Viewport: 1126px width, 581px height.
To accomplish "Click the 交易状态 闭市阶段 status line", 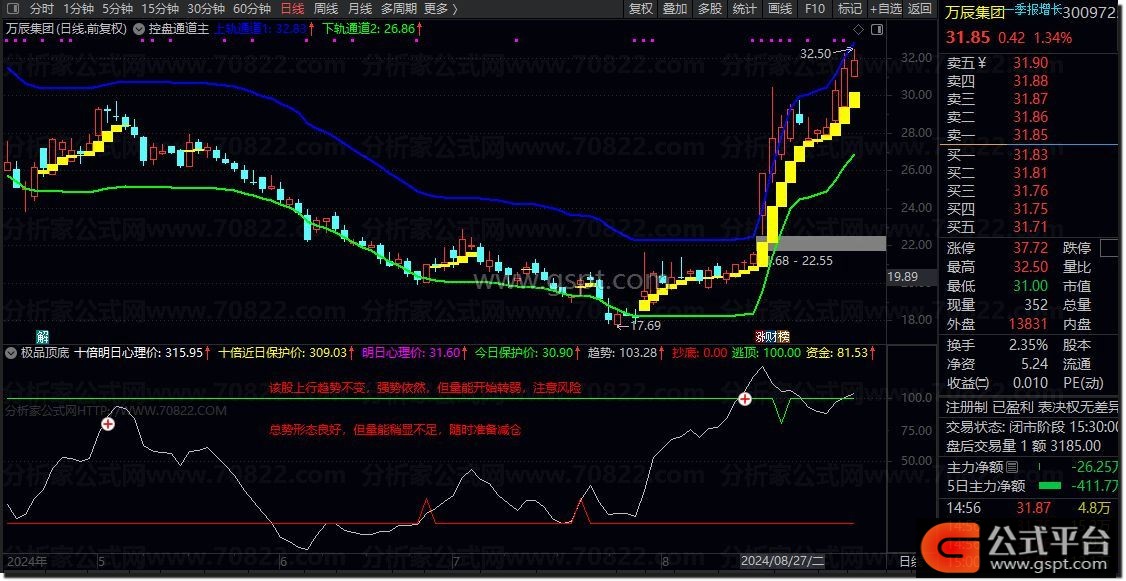I will [1032, 427].
